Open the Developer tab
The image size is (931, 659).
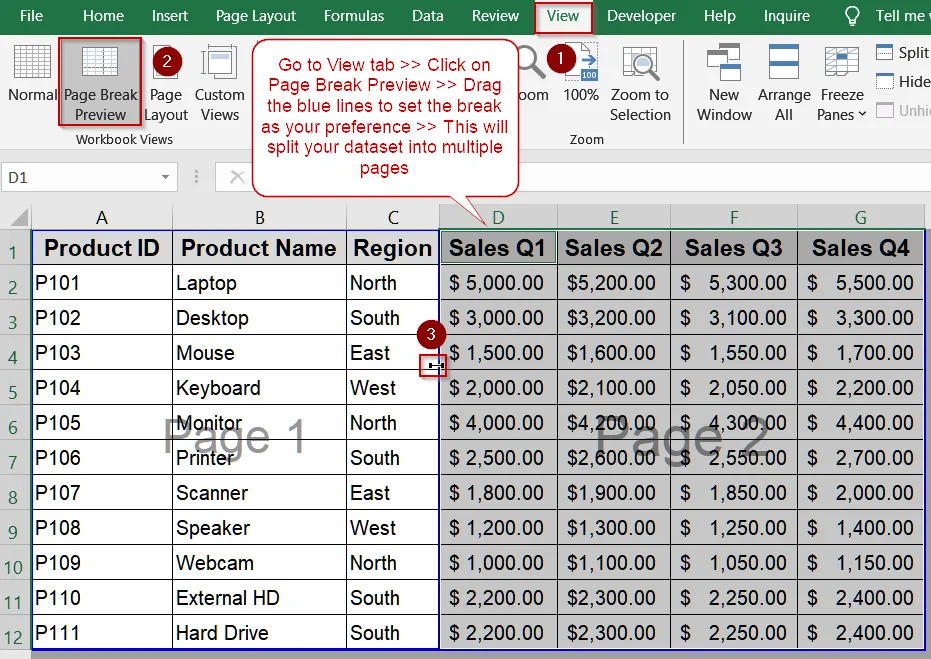641,16
